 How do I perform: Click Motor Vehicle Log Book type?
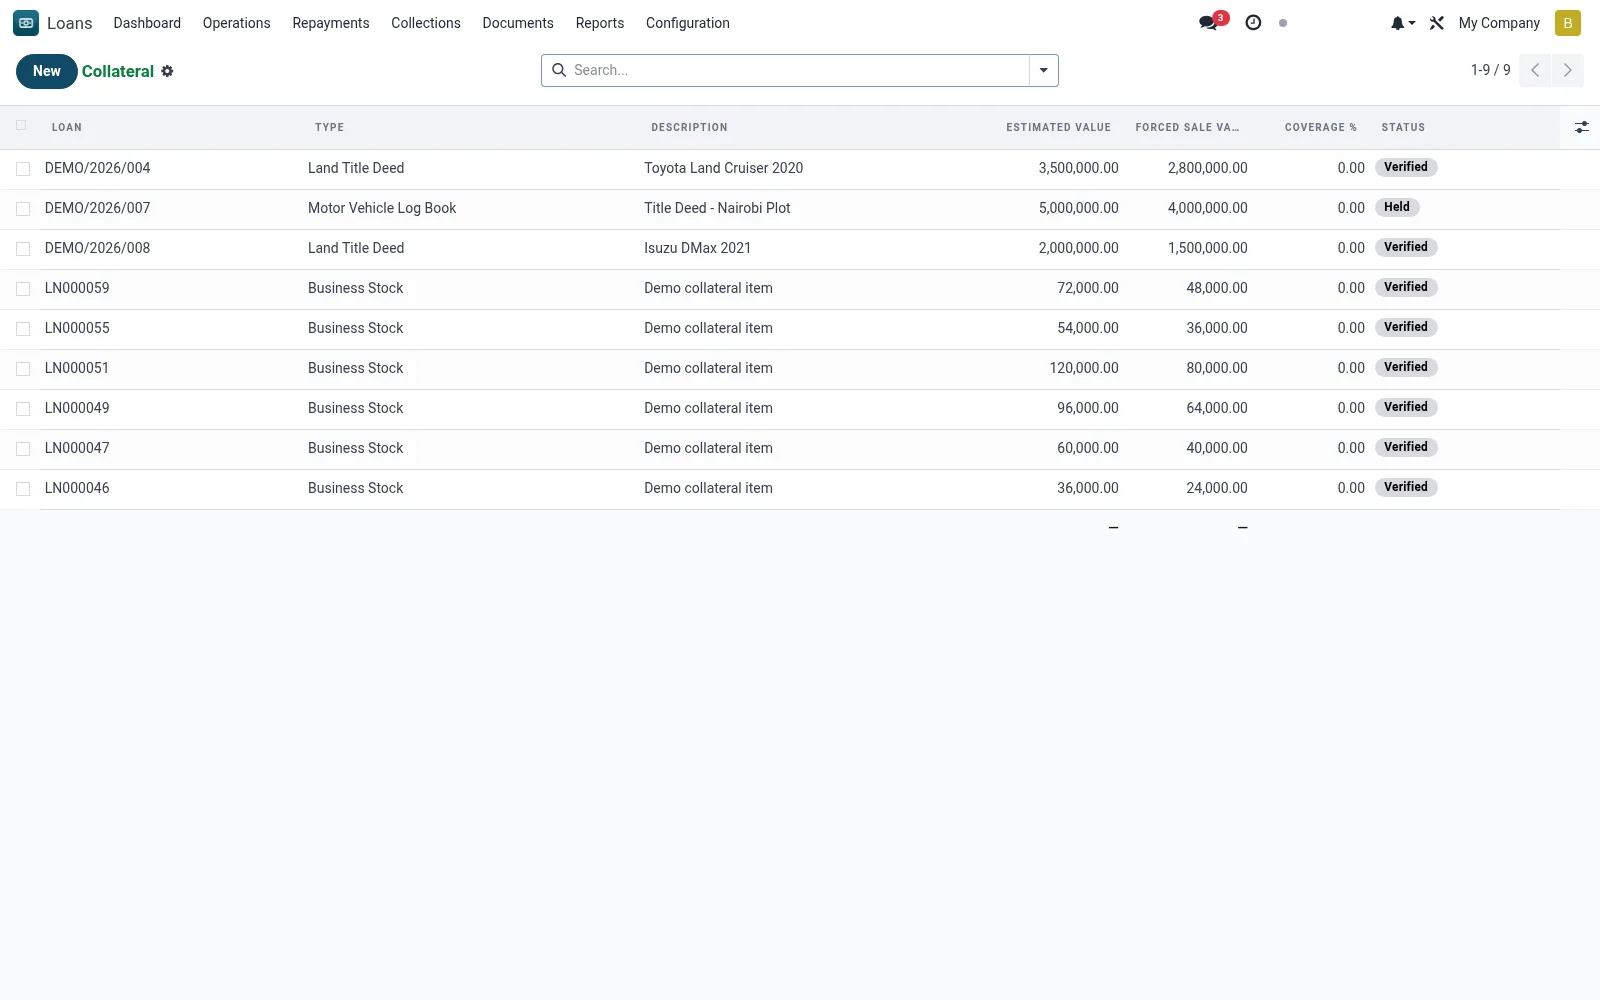(382, 208)
